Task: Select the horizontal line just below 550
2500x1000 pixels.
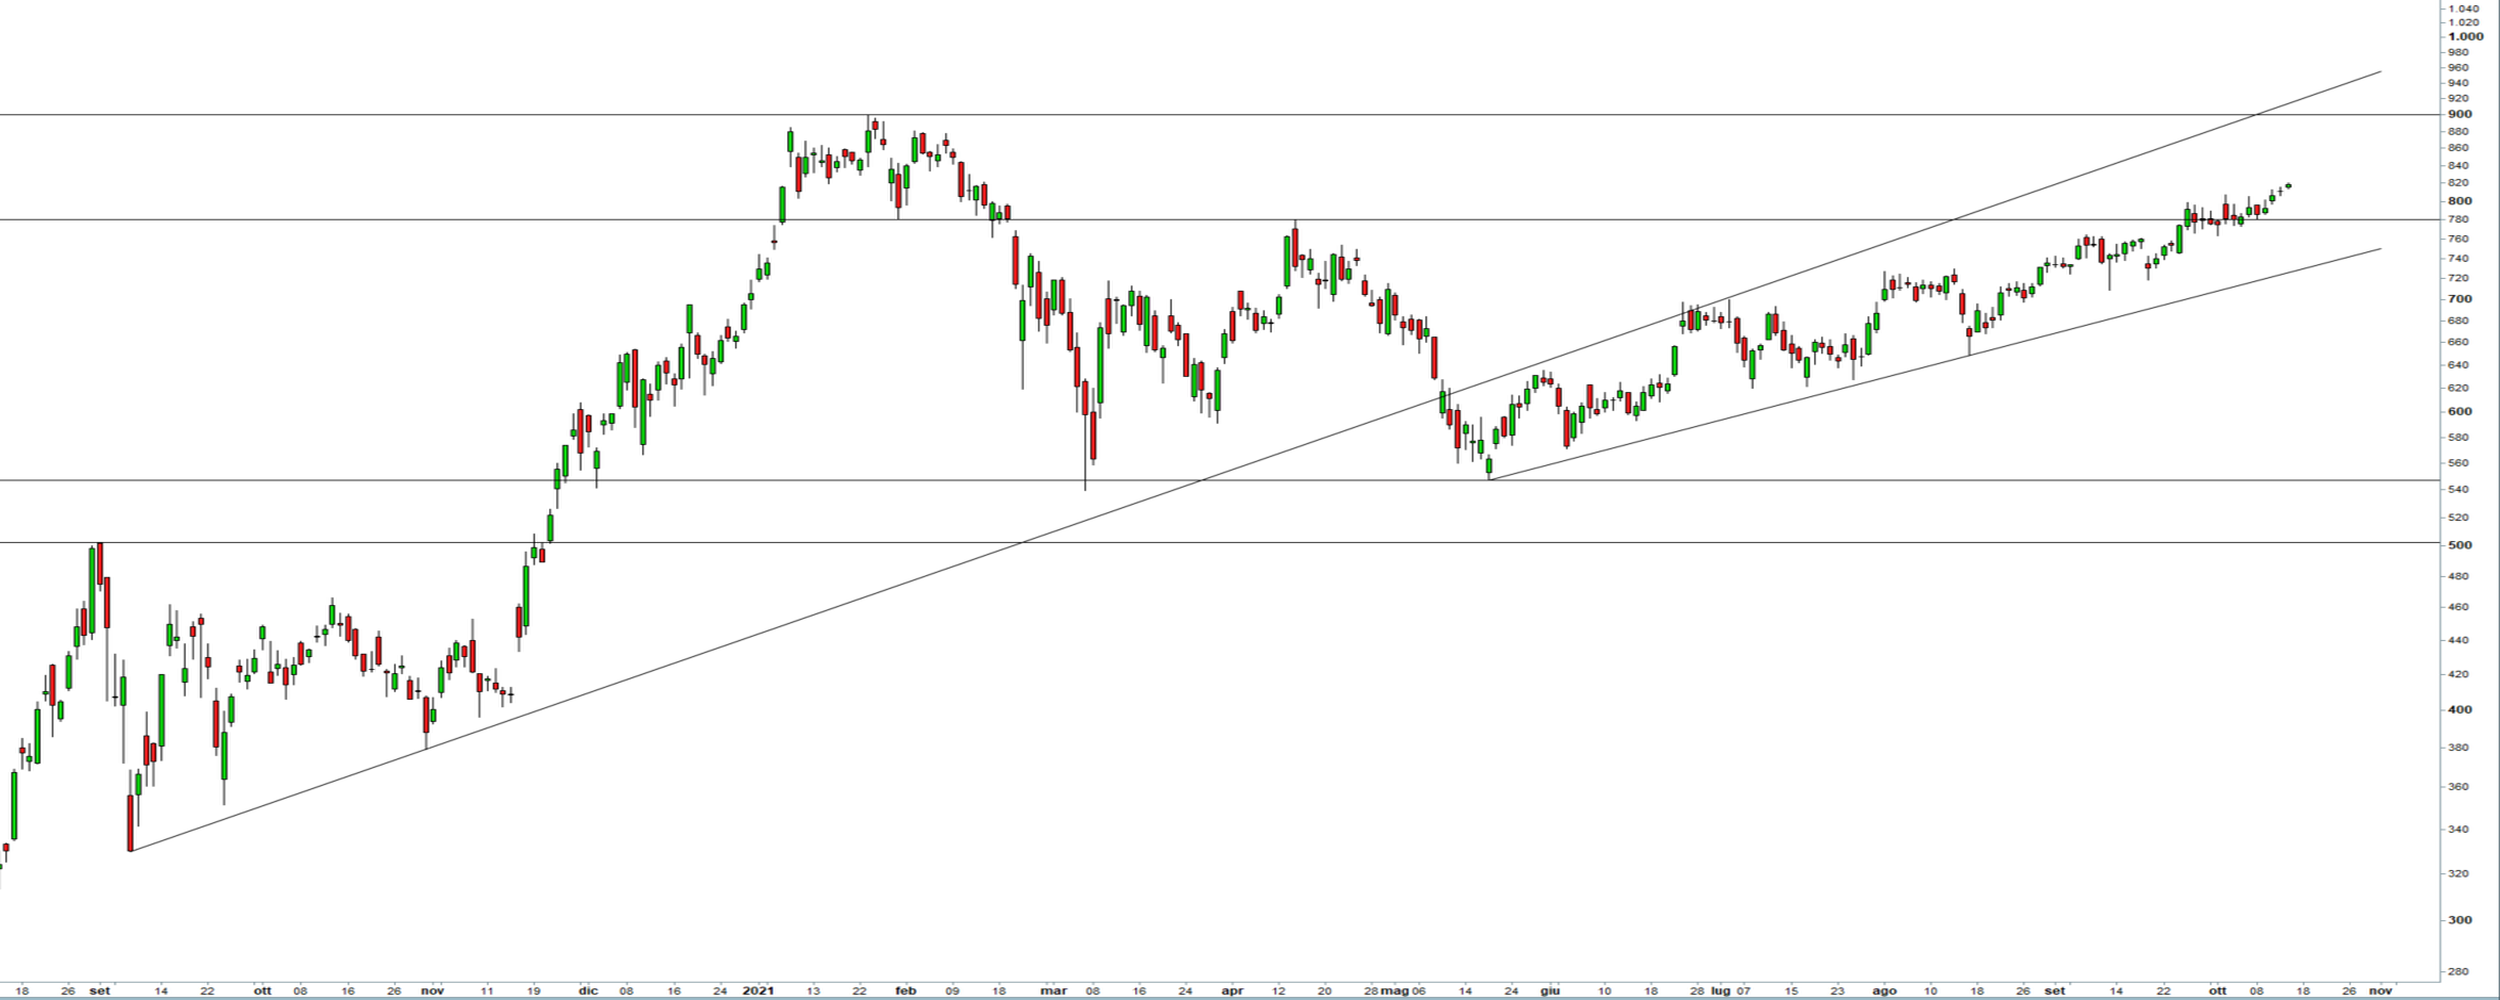Action: pyautogui.click(x=300, y=481)
